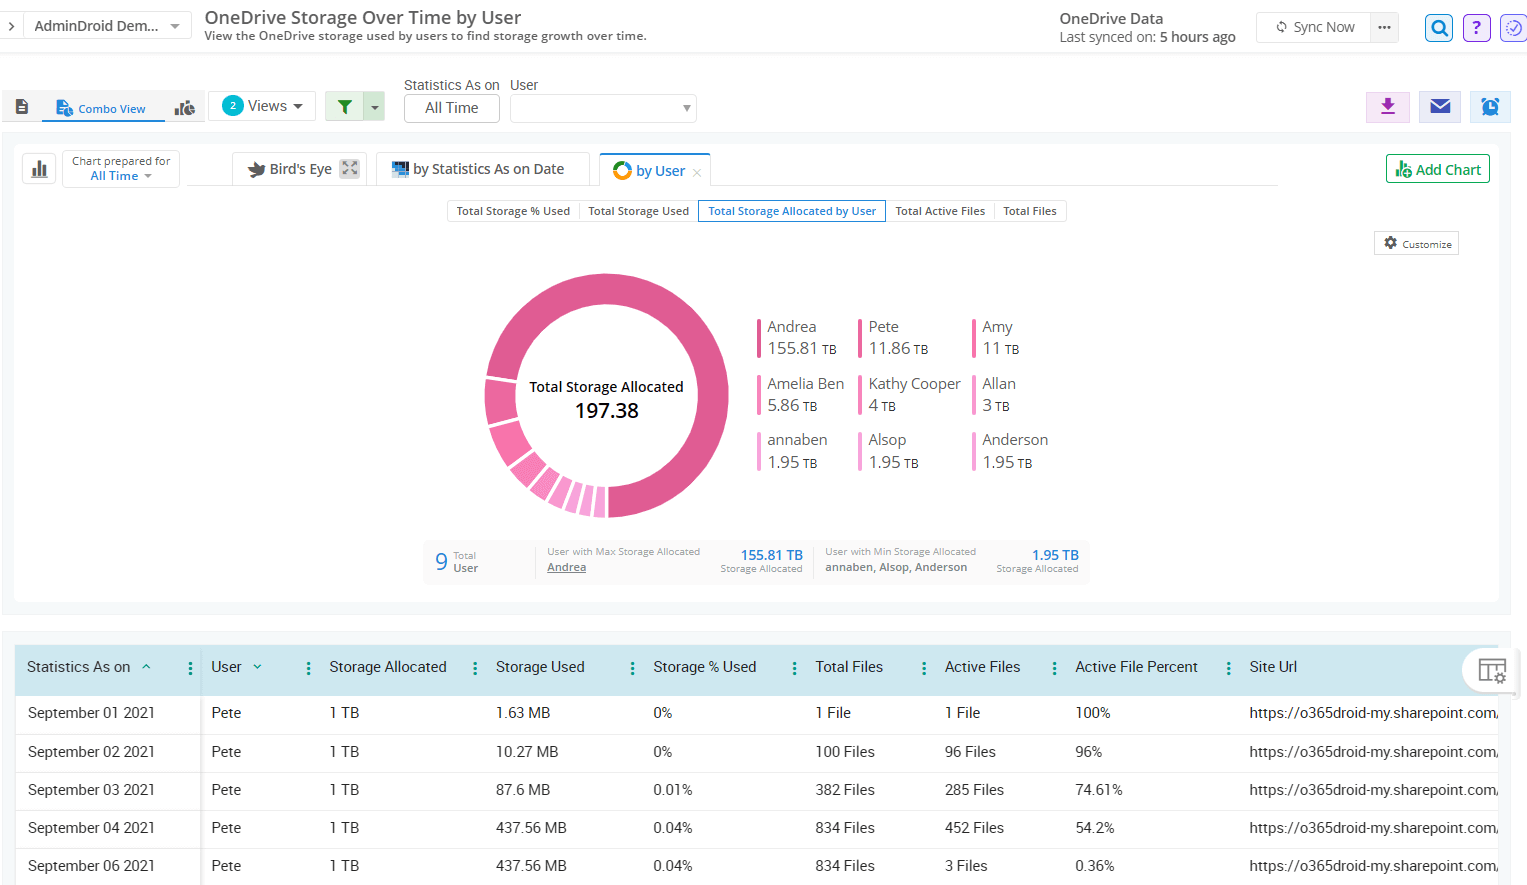
Task: Select the graph-only view icon
Action: point(185,105)
